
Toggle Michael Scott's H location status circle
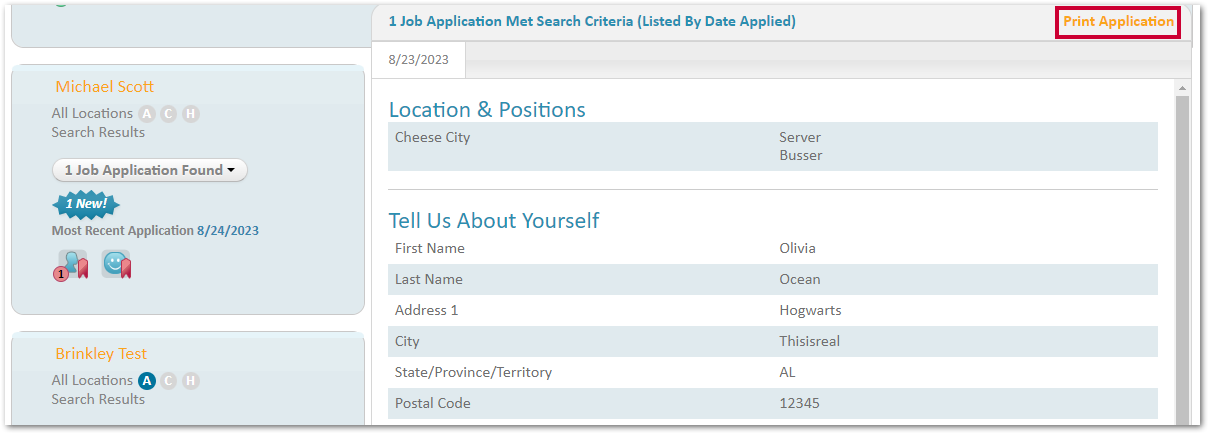click(x=191, y=114)
